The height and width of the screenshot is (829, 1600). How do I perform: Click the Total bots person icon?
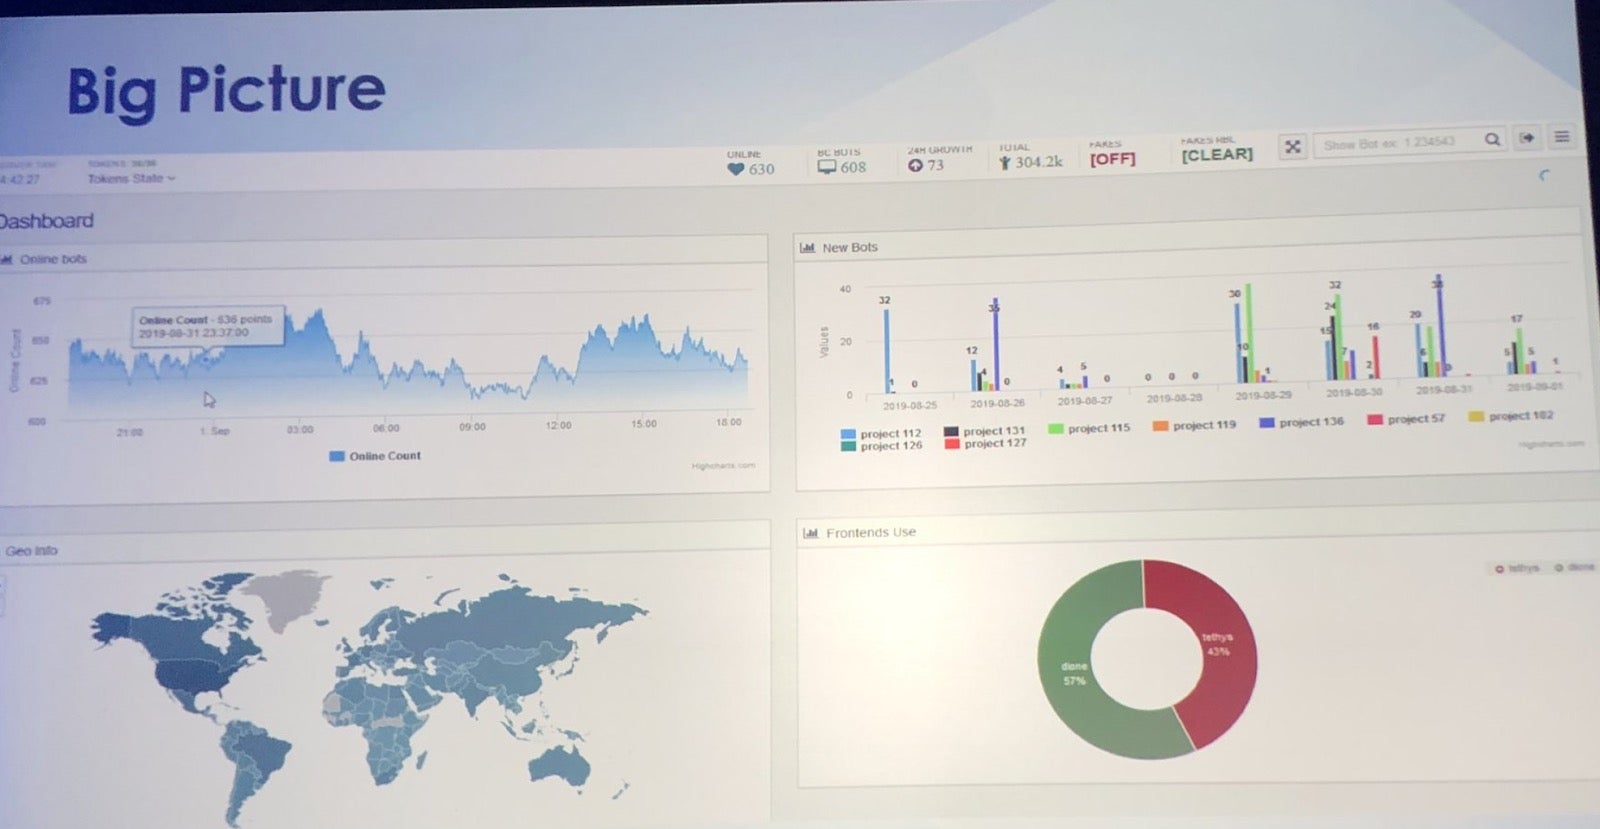(x=1004, y=162)
